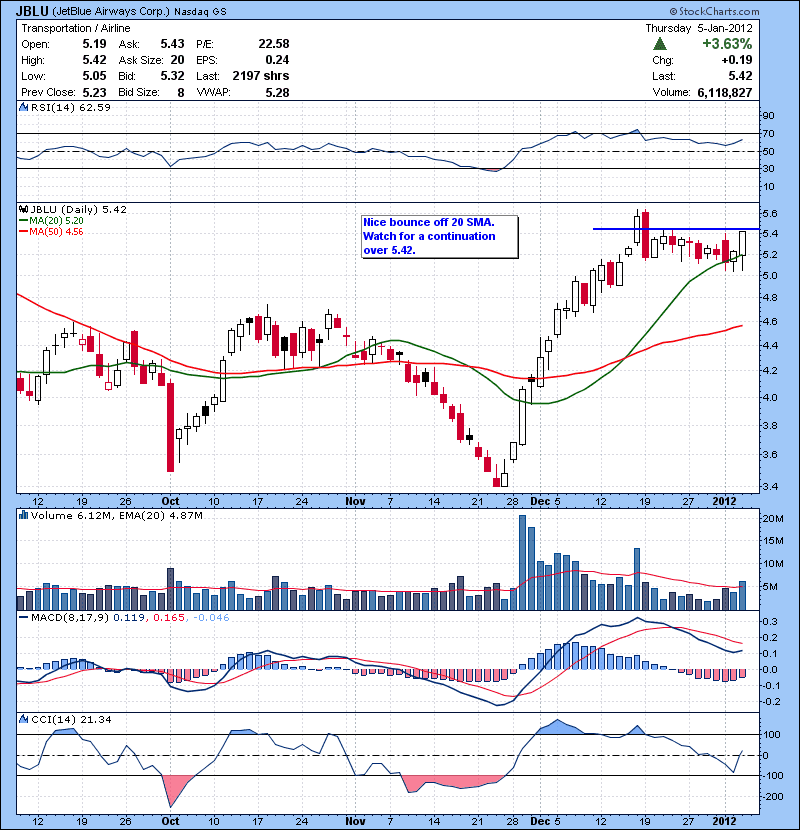Click the CCI(14) 21.34 label
Image resolution: width=800 pixels, height=830 pixels.
tap(71, 719)
